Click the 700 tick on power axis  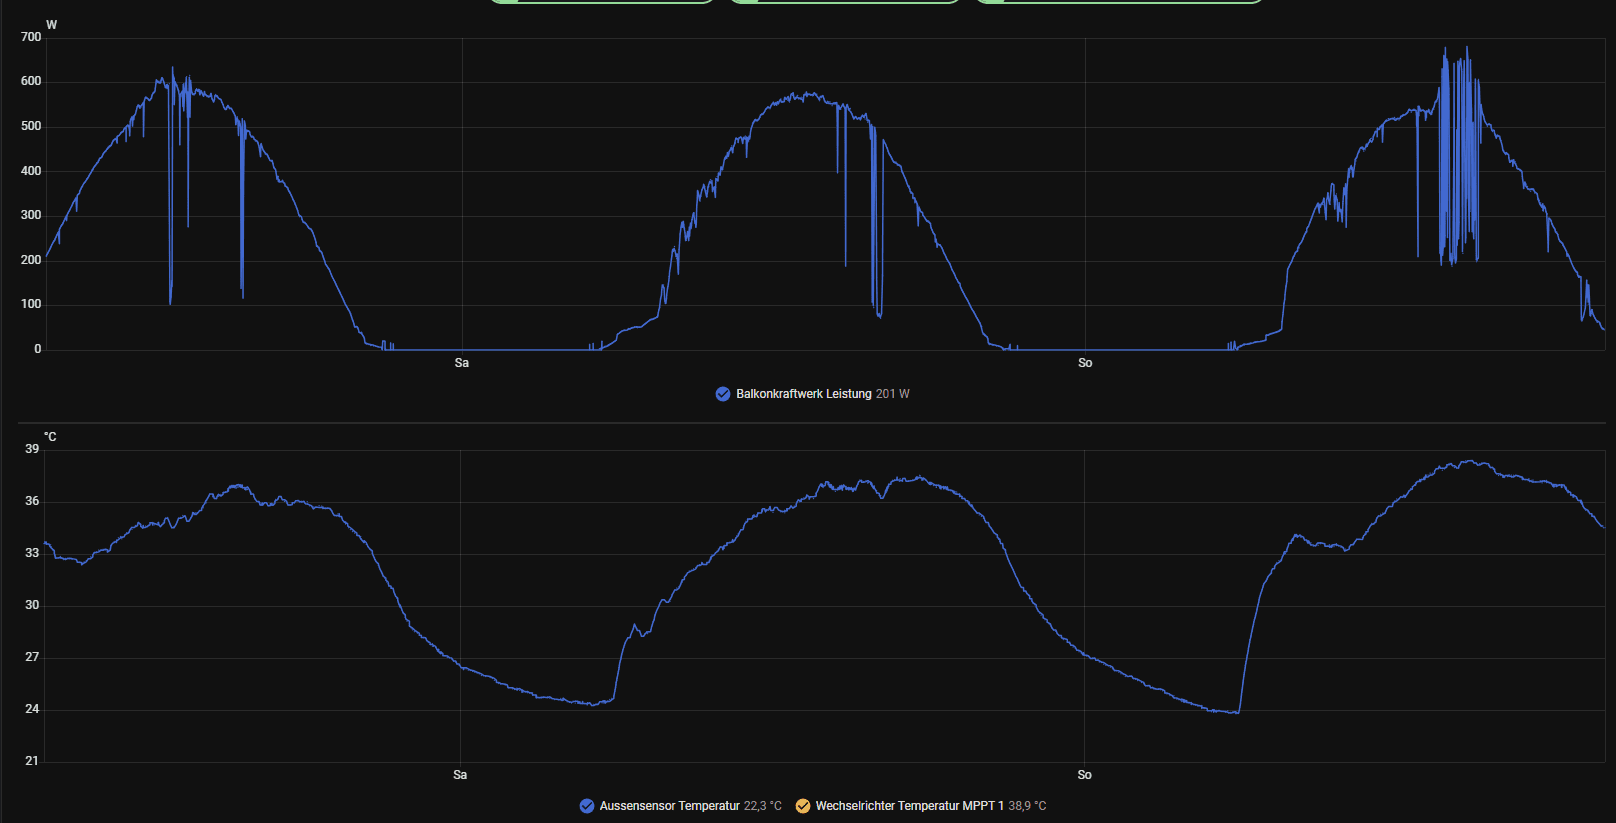click(31, 37)
